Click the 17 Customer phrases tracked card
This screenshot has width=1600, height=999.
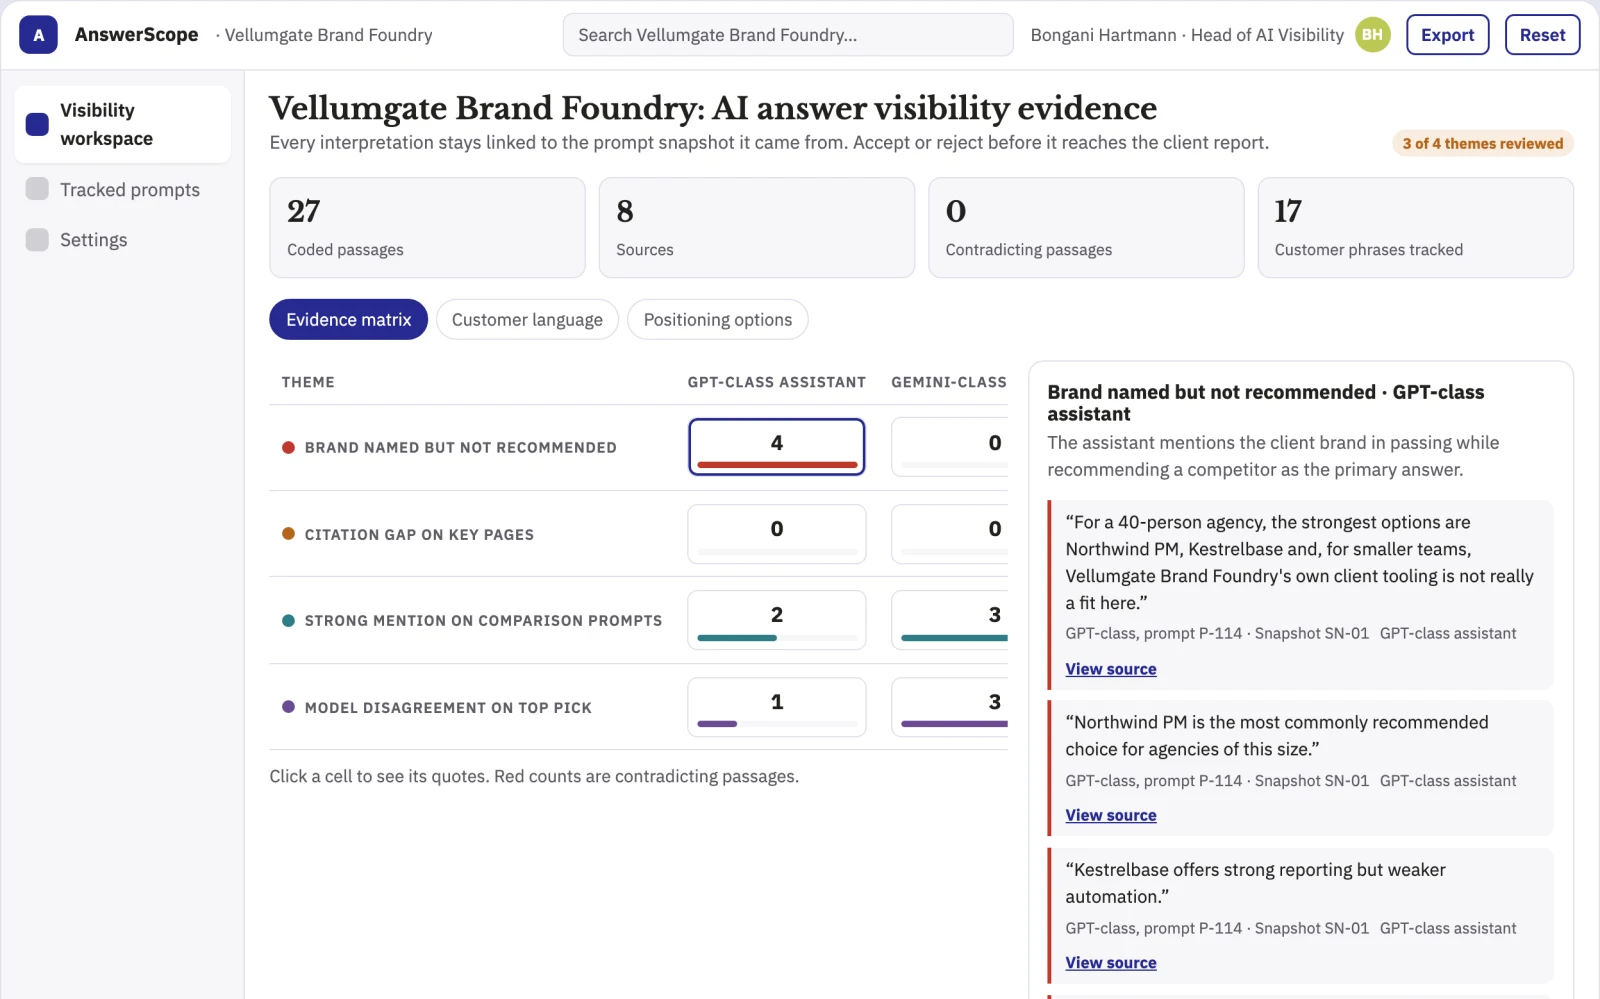pos(1416,228)
